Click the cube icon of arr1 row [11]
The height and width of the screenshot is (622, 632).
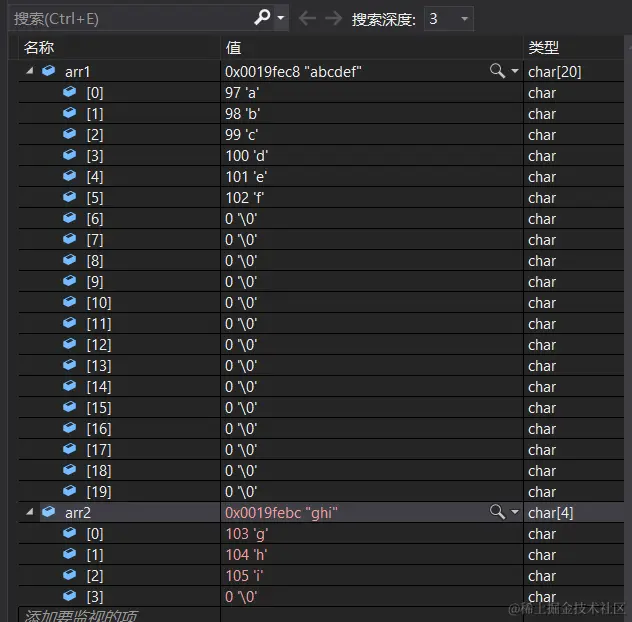tap(69, 322)
